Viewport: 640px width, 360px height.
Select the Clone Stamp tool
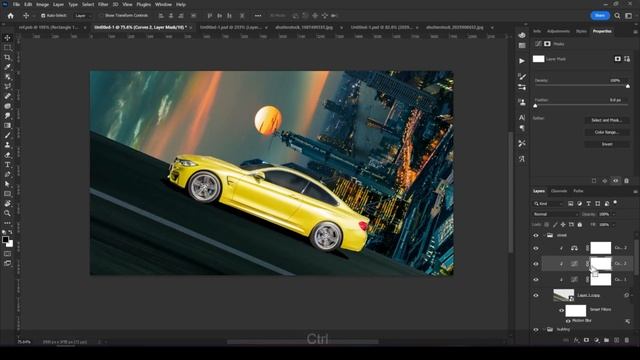[7, 145]
